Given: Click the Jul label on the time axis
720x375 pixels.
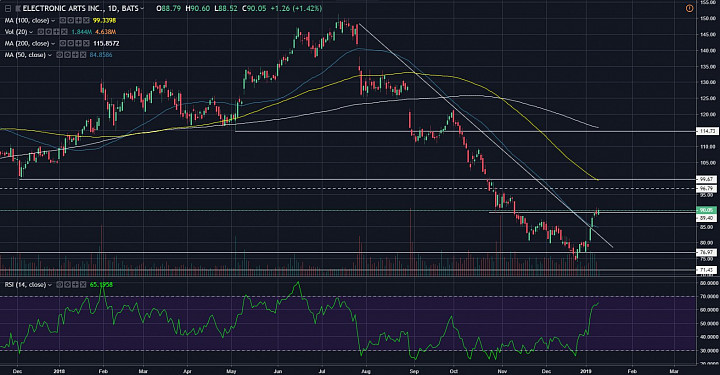Looking at the screenshot, I should coord(322,370).
